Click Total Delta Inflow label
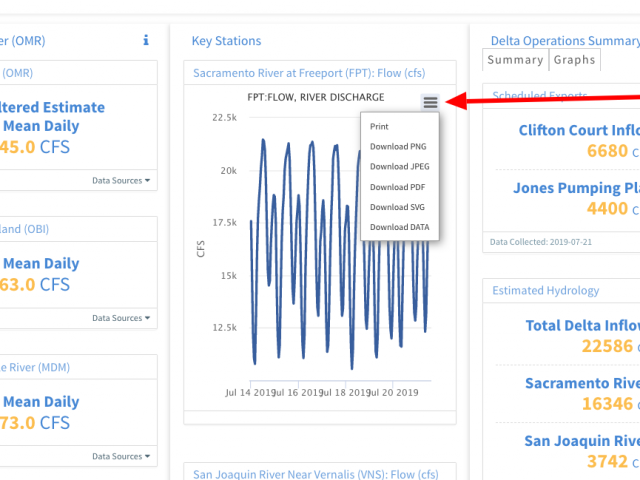Viewport: 640px width, 480px height. pos(582,325)
